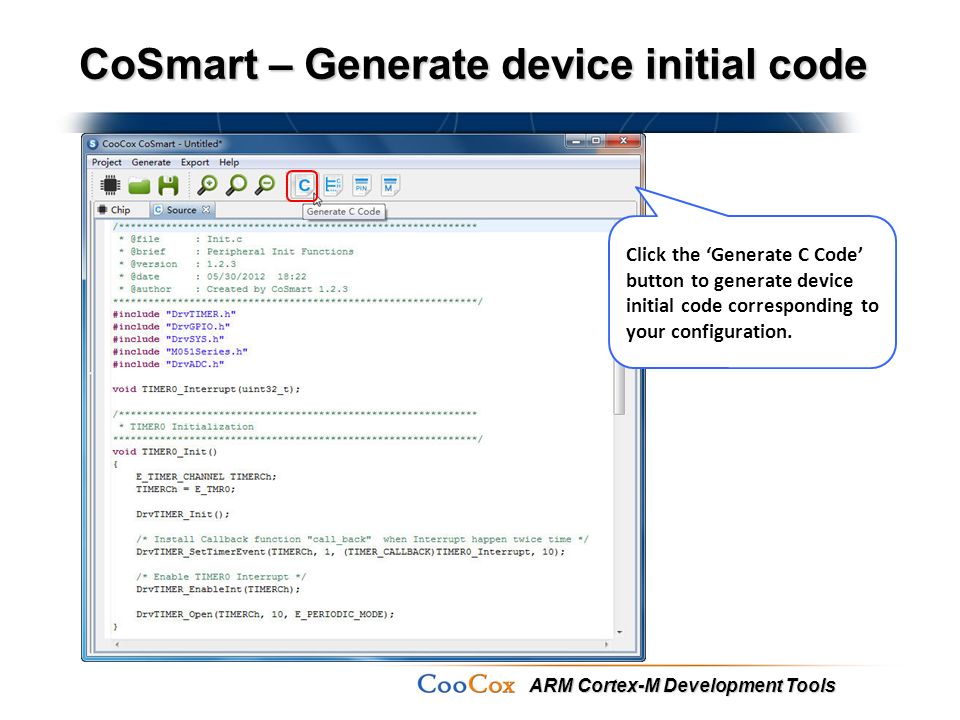
Task: Minimize the CoSmart window
Action: 576,141
